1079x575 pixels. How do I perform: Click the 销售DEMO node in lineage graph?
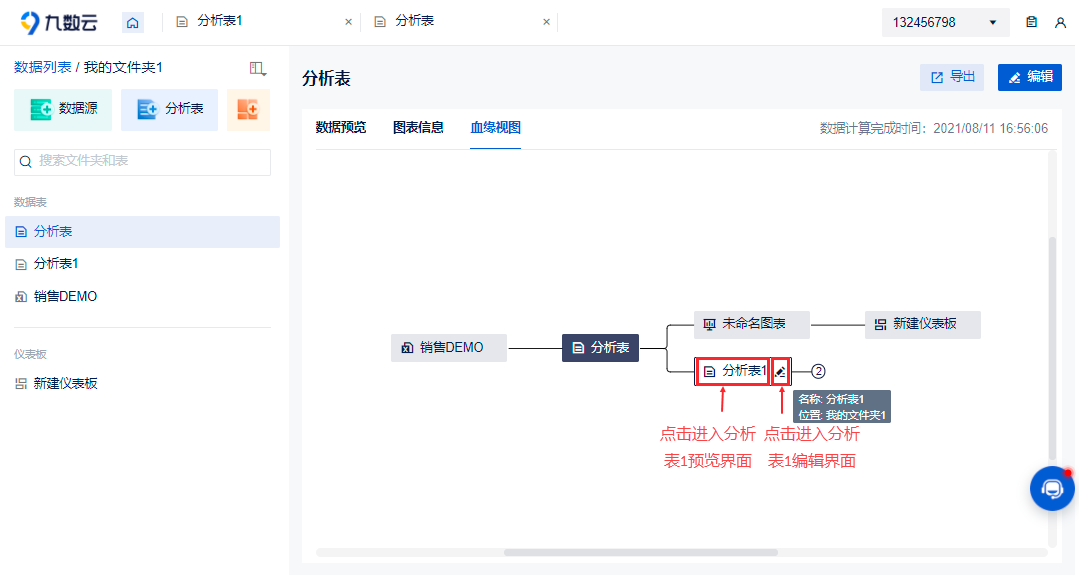(x=449, y=347)
